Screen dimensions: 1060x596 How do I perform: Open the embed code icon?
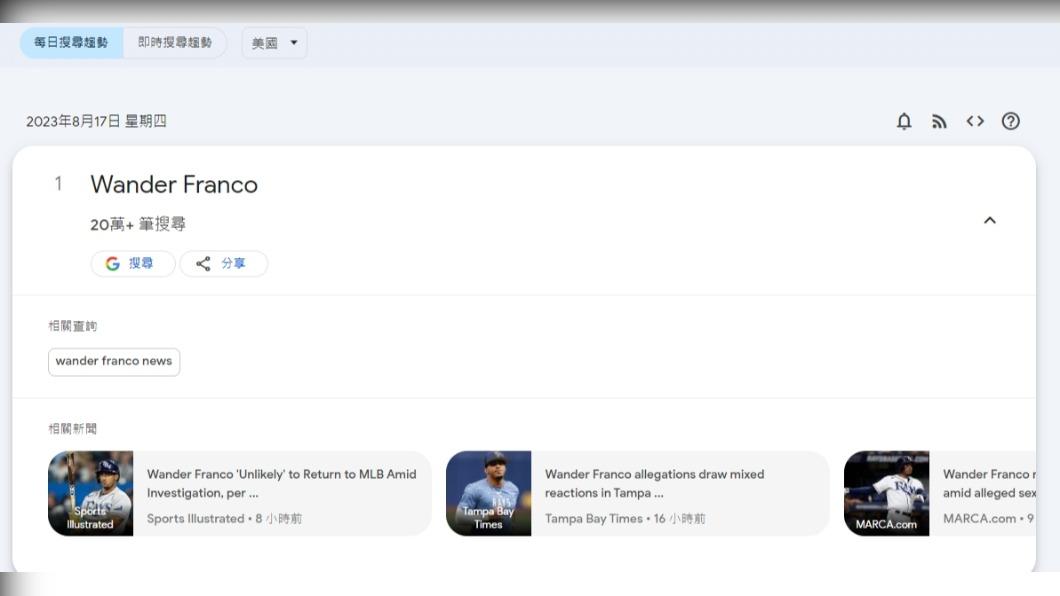975,121
